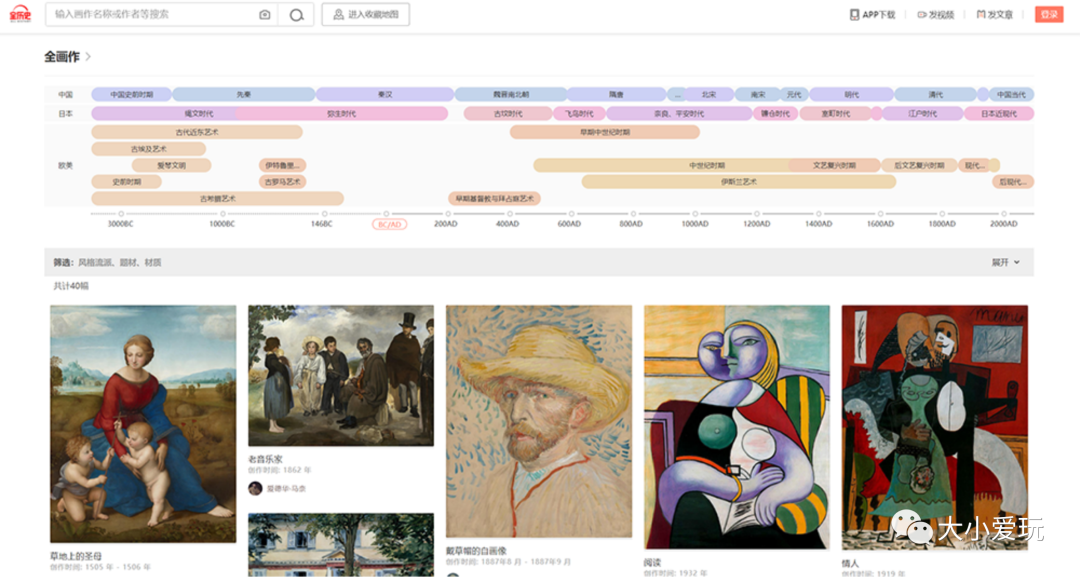Image resolution: width=1080 pixels, height=577 pixels.
Task: Expand the filter panel with 展开
Action: pyautogui.click(x=1005, y=262)
